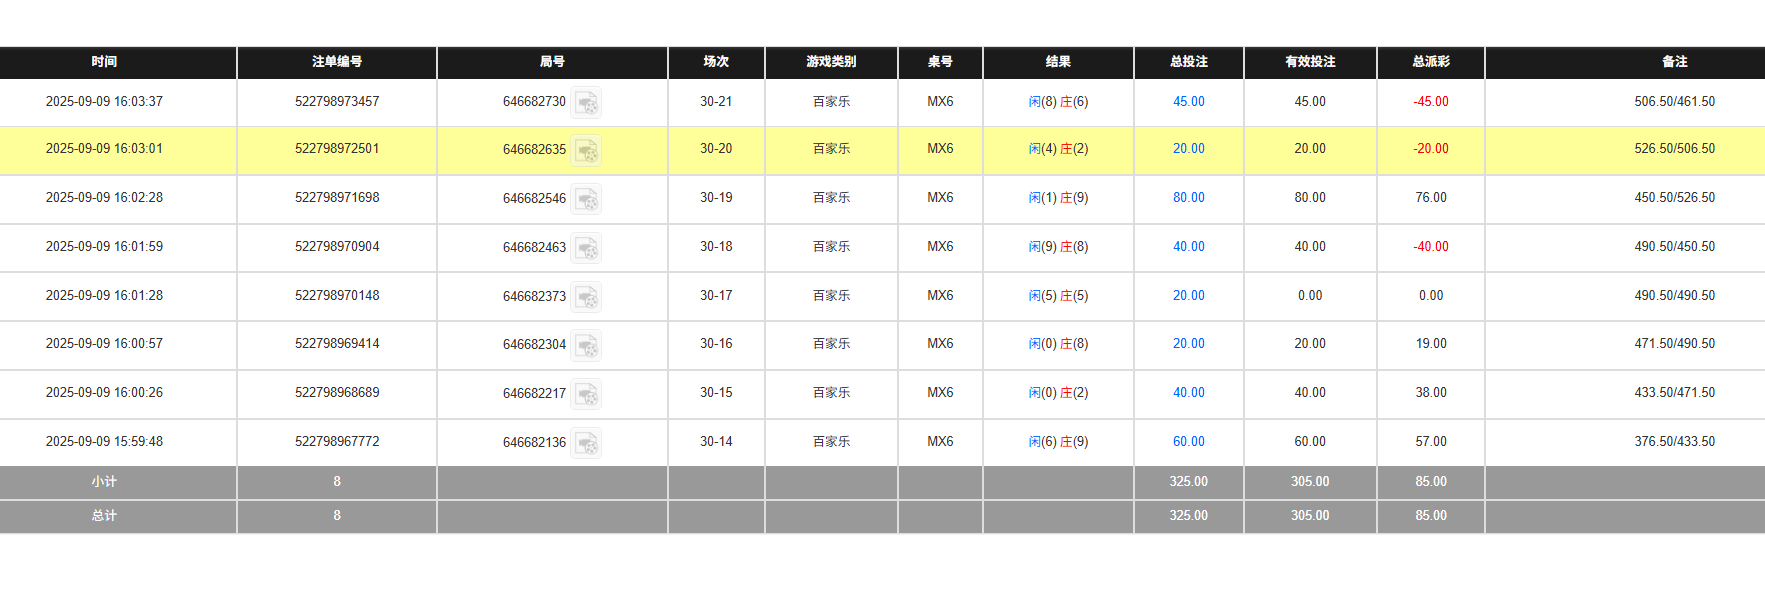Viewport: 1765px width, 599px height.
Task: Open video playback for round 646682304
Action: click(x=588, y=347)
